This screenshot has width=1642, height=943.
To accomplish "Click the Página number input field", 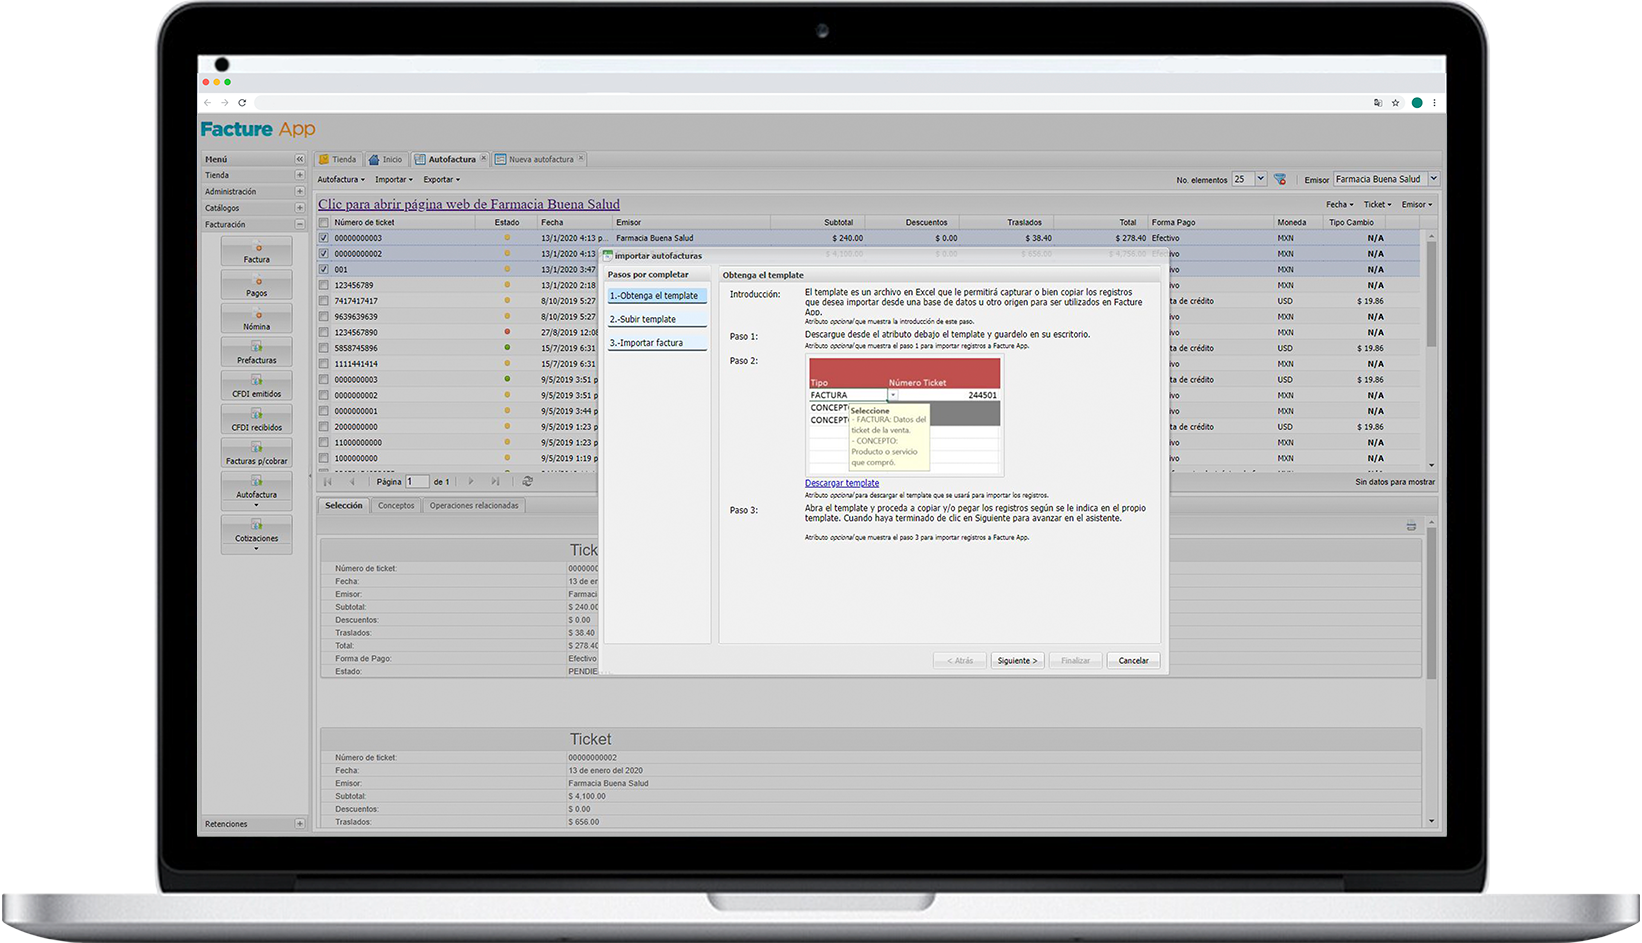I will [x=416, y=482].
